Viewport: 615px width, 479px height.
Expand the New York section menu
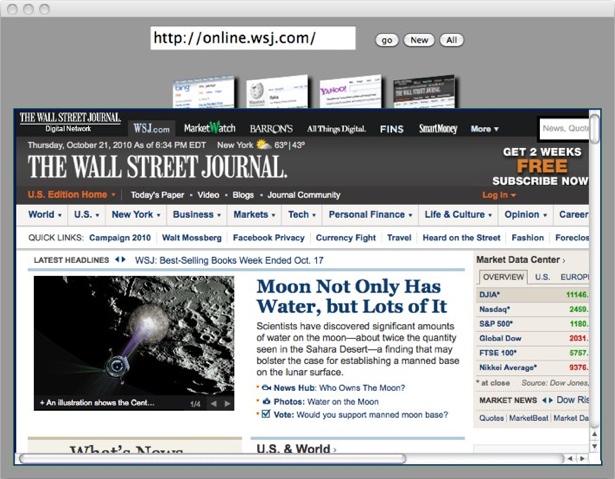(x=136, y=215)
